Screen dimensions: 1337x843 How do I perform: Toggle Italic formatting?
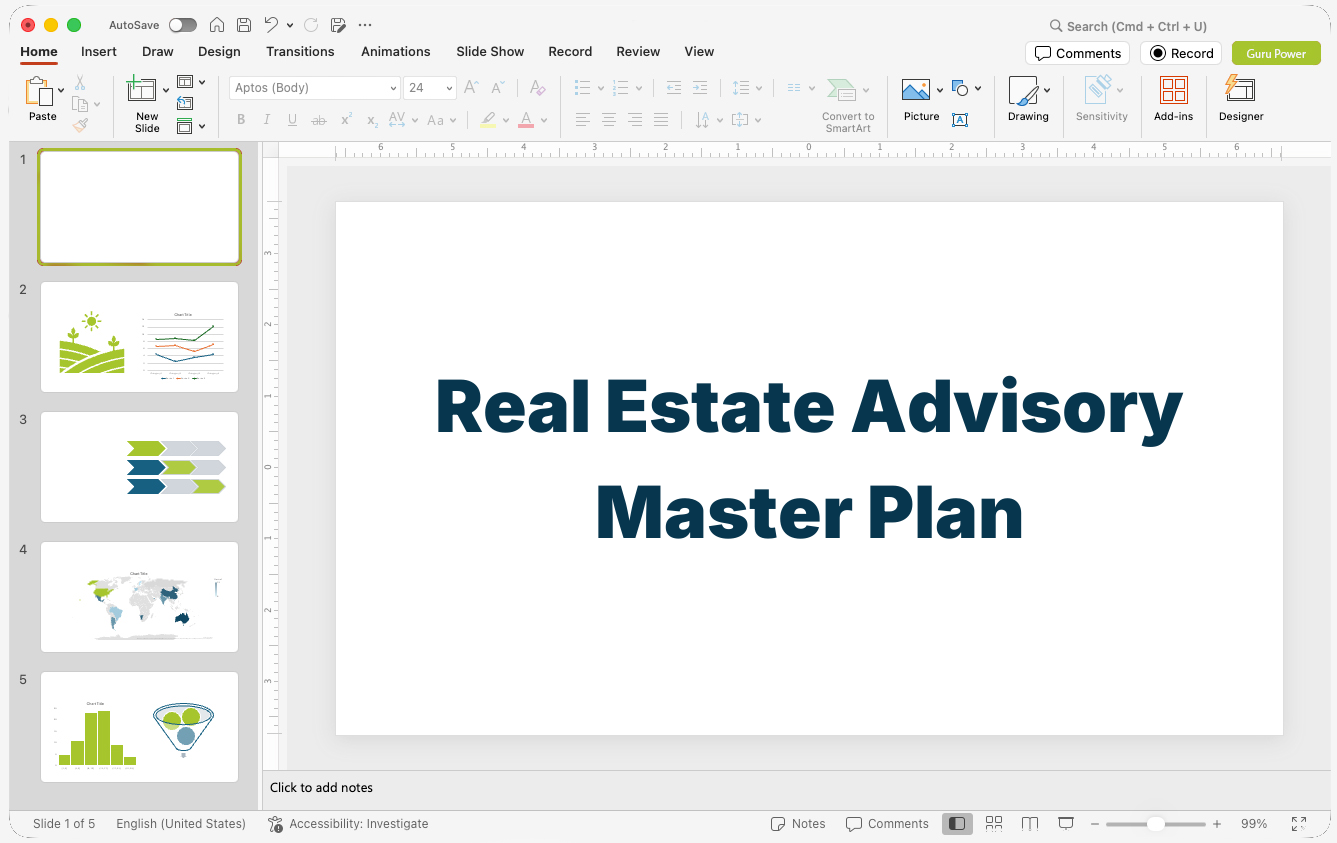266,120
